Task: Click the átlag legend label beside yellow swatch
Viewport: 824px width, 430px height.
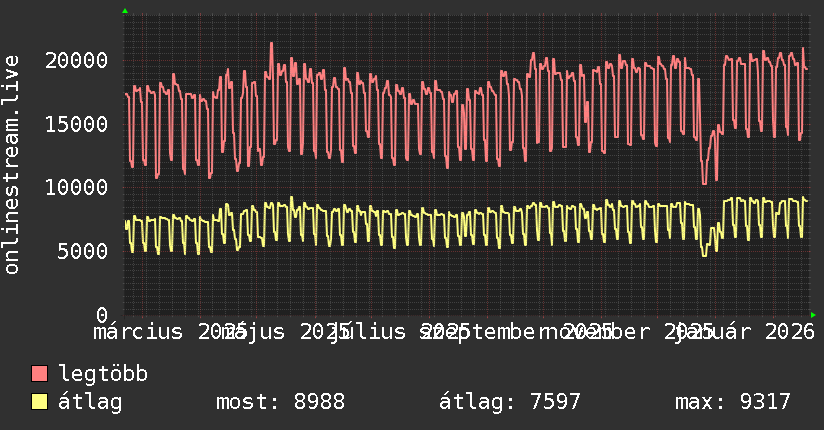Action: (90, 402)
